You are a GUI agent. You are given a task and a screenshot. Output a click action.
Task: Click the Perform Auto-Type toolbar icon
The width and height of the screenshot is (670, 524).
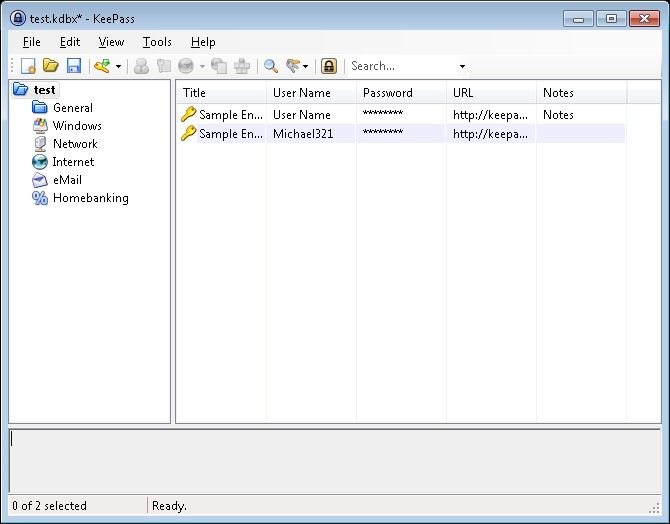(242, 66)
